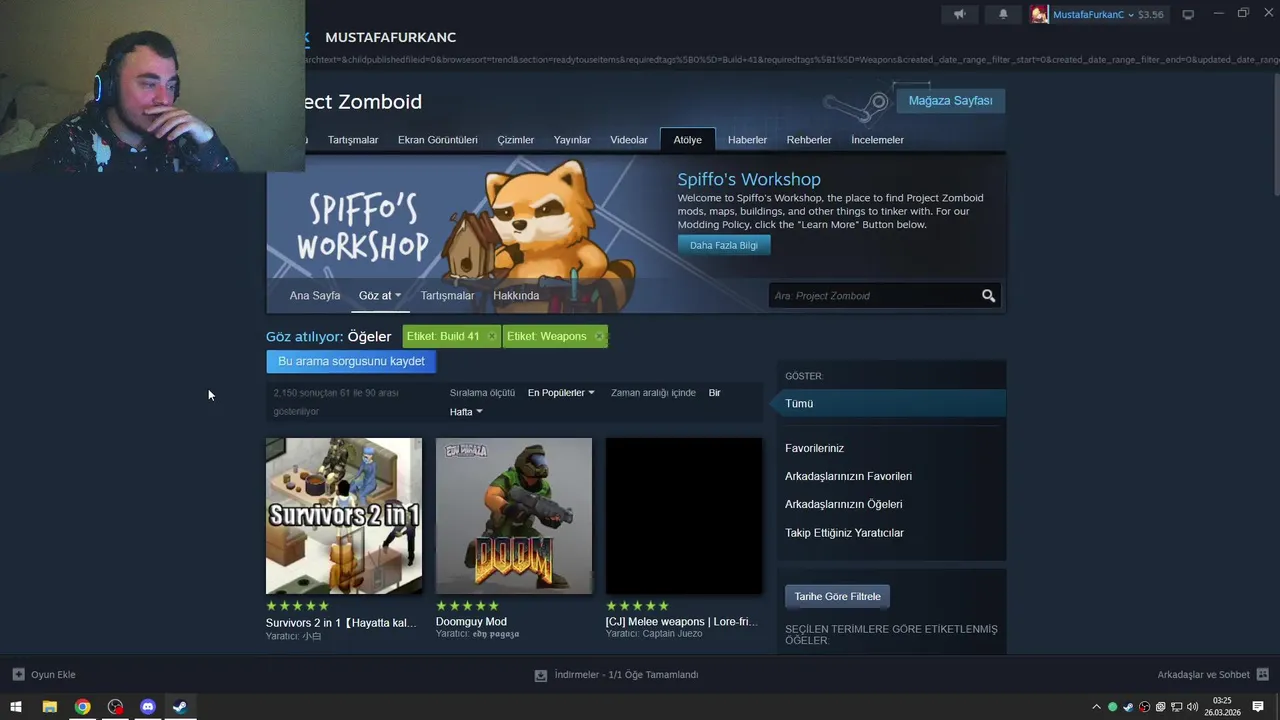Open the Windows Start menu

coord(16,707)
